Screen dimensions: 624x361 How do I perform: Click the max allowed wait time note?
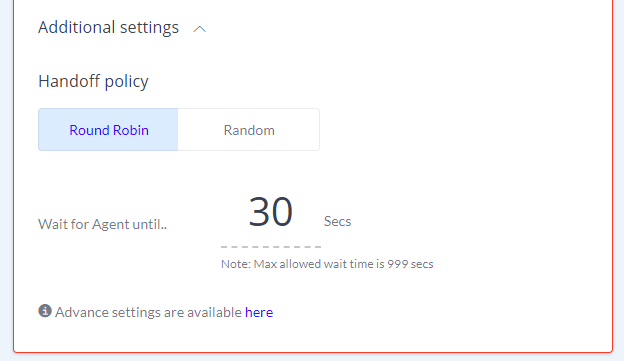click(327, 264)
